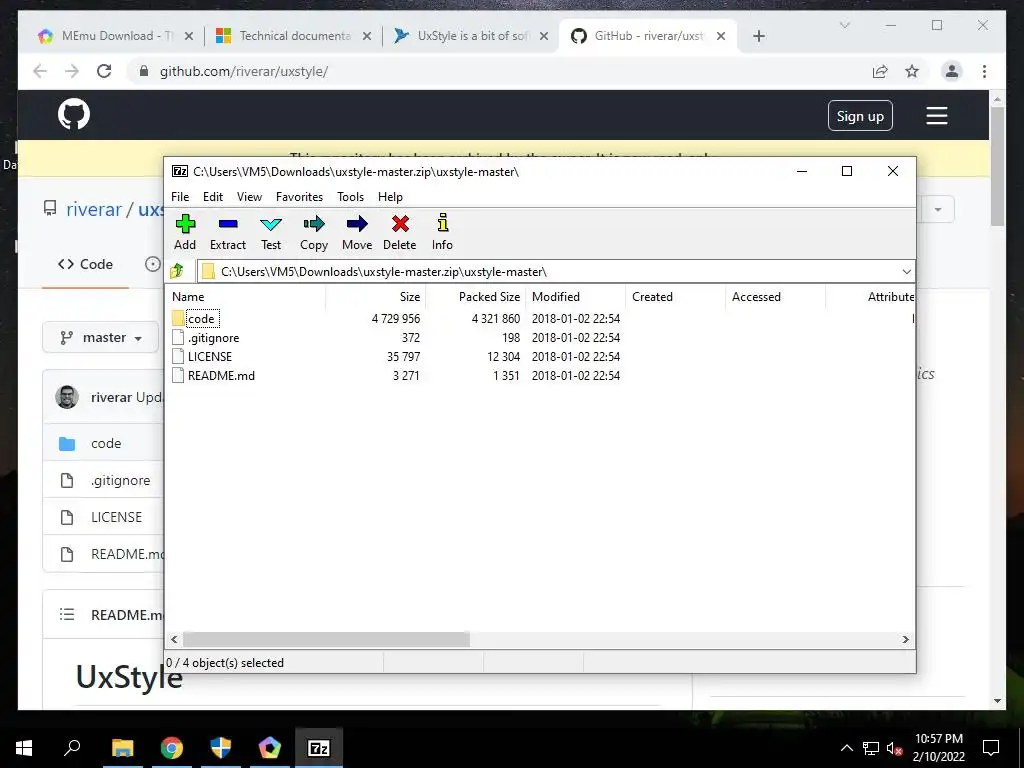Click the left arrow of 7-Zip horizontal scrollbar

point(174,639)
